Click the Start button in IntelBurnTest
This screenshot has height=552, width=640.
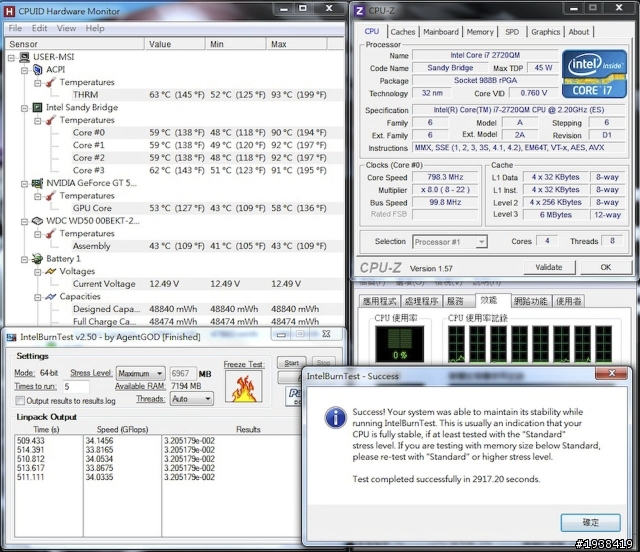(x=291, y=363)
